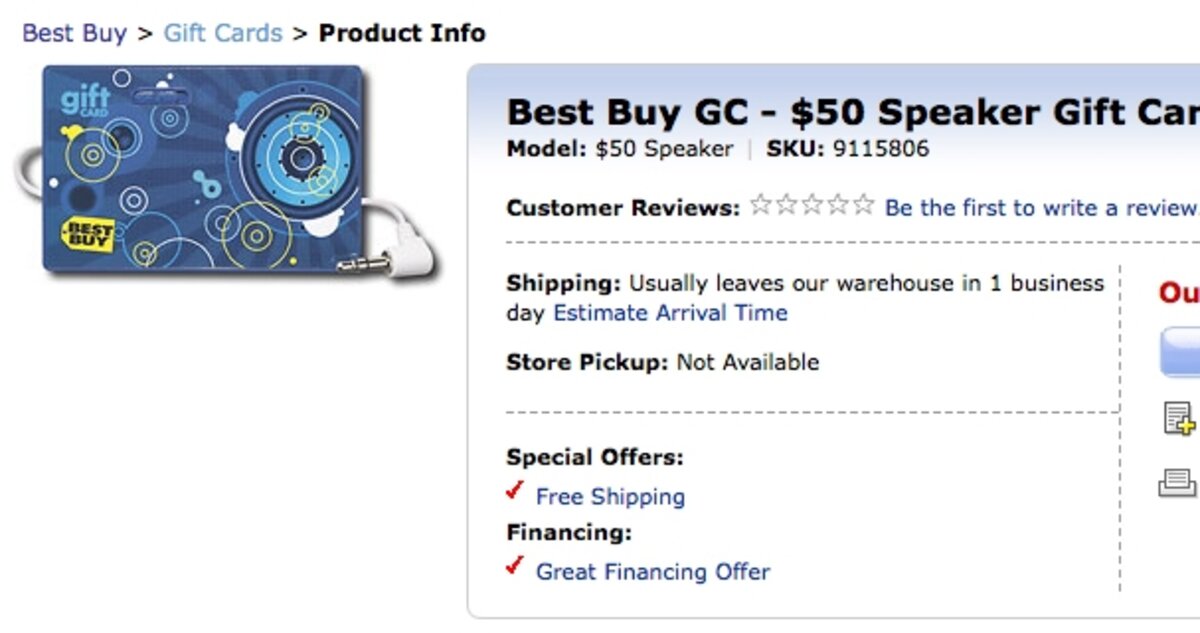View the Great Financing Offer link
Screen dimensions: 1200x633
653,572
